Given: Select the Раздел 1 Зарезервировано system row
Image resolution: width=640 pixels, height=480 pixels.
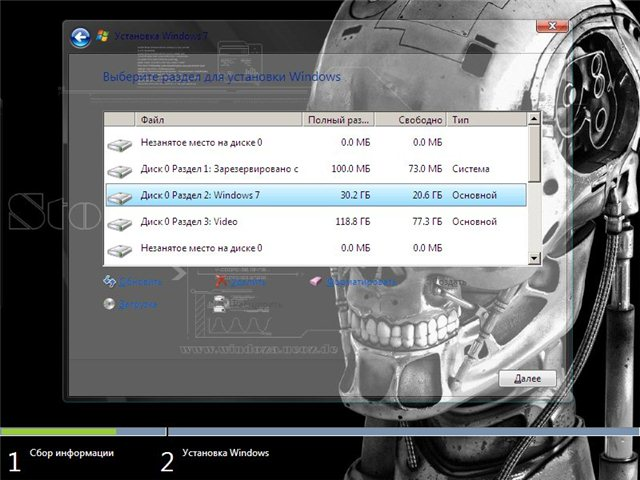Looking at the screenshot, I should click(x=300, y=169).
